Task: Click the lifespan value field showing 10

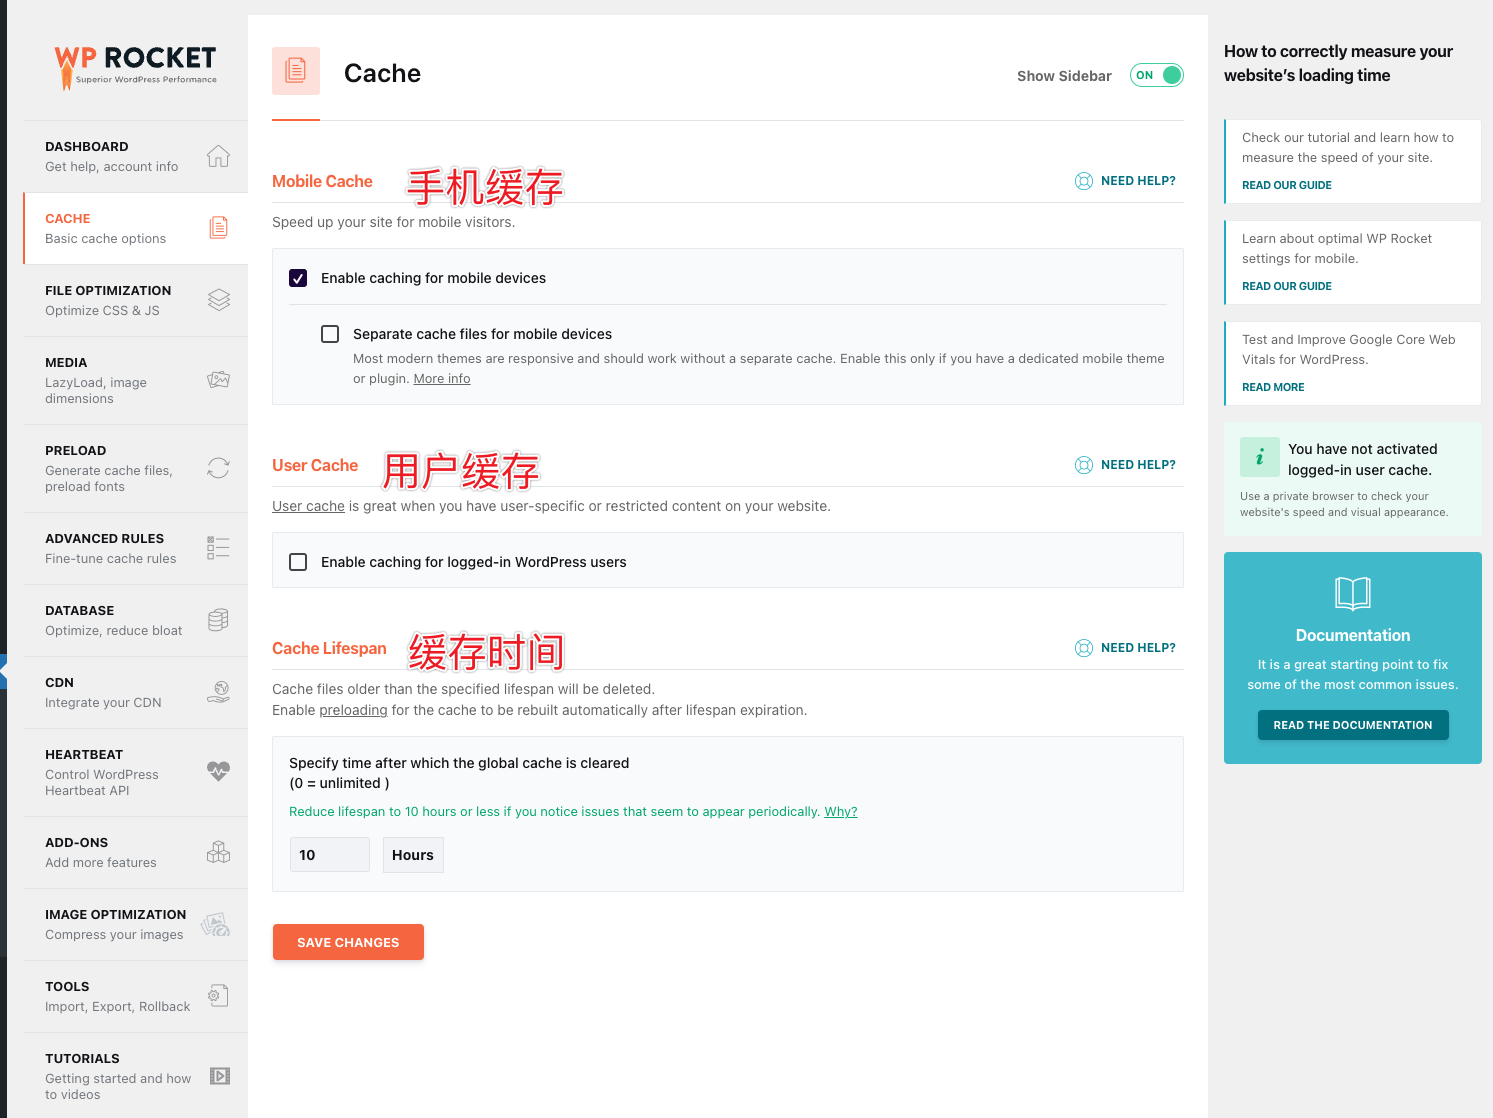Action: pos(330,855)
